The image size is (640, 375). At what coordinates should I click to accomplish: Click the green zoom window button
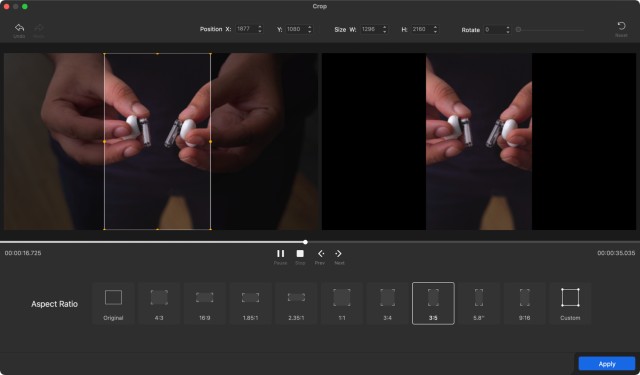(x=24, y=7)
